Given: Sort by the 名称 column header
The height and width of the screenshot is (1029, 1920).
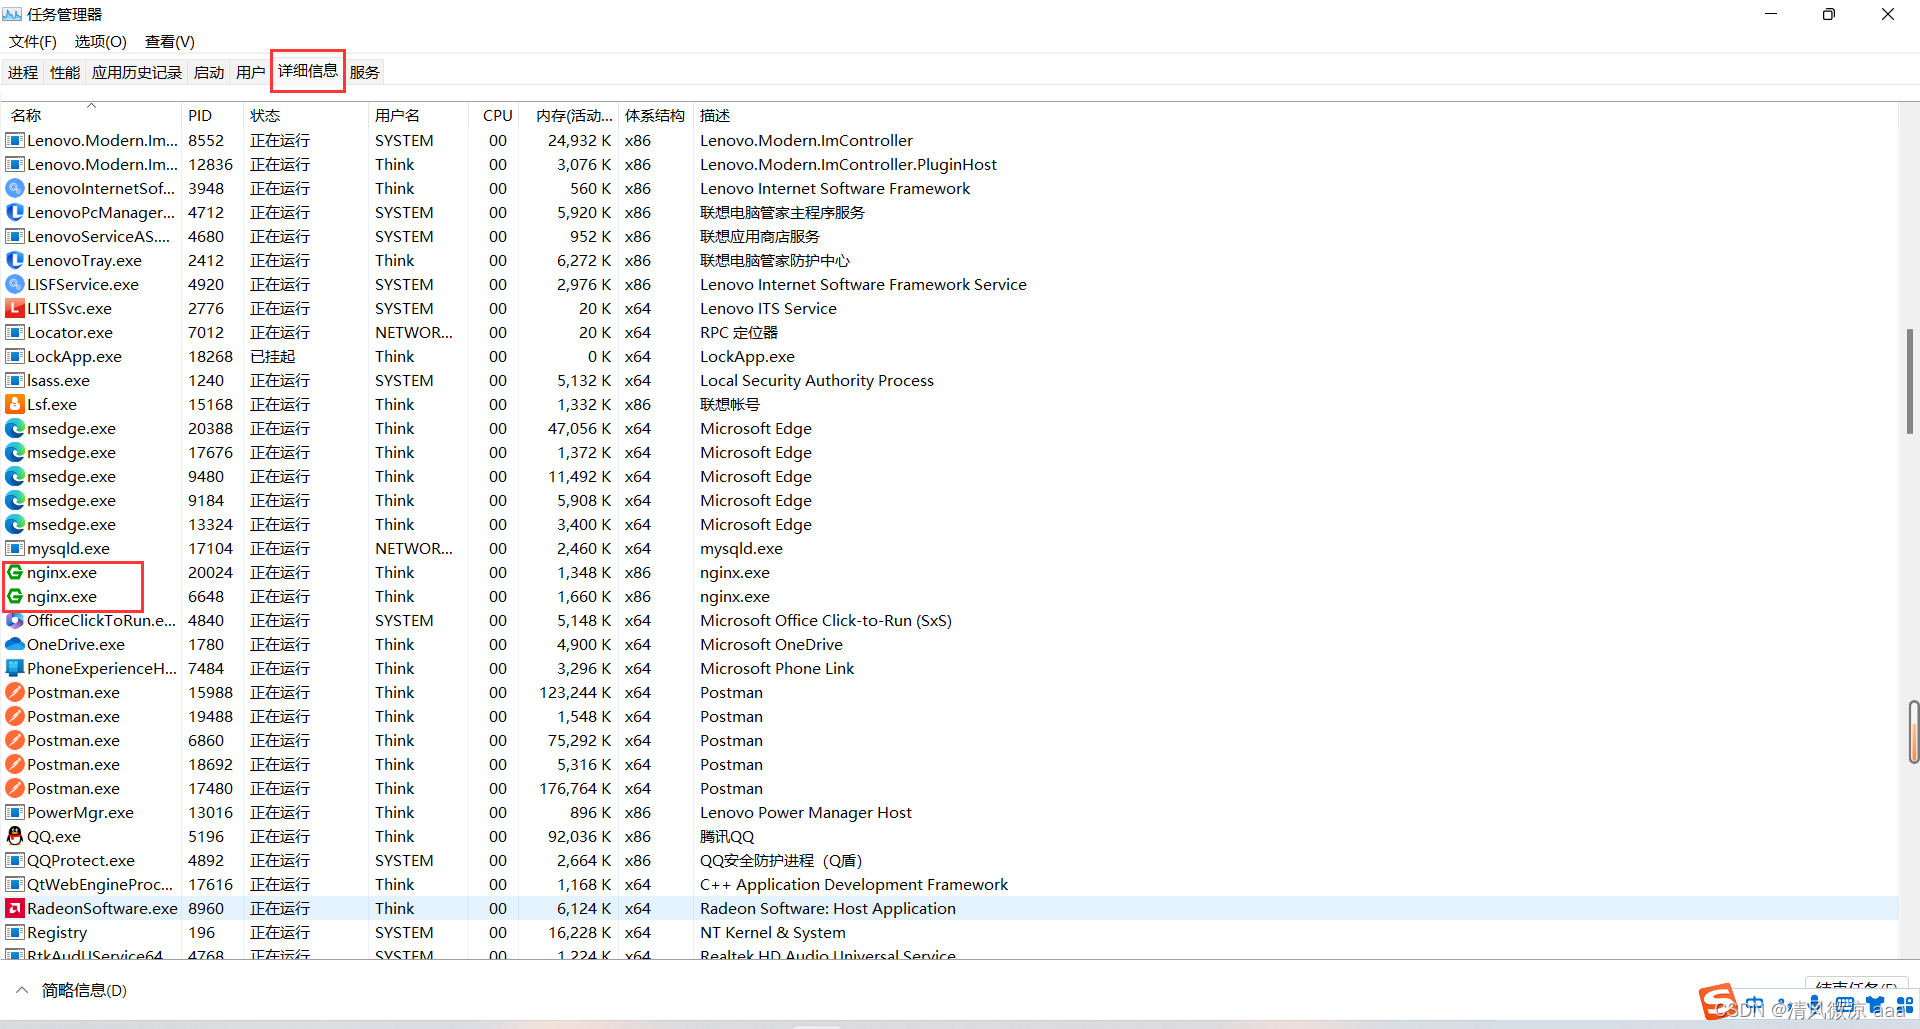Looking at the screenshot, I should (x=91, y=115).
